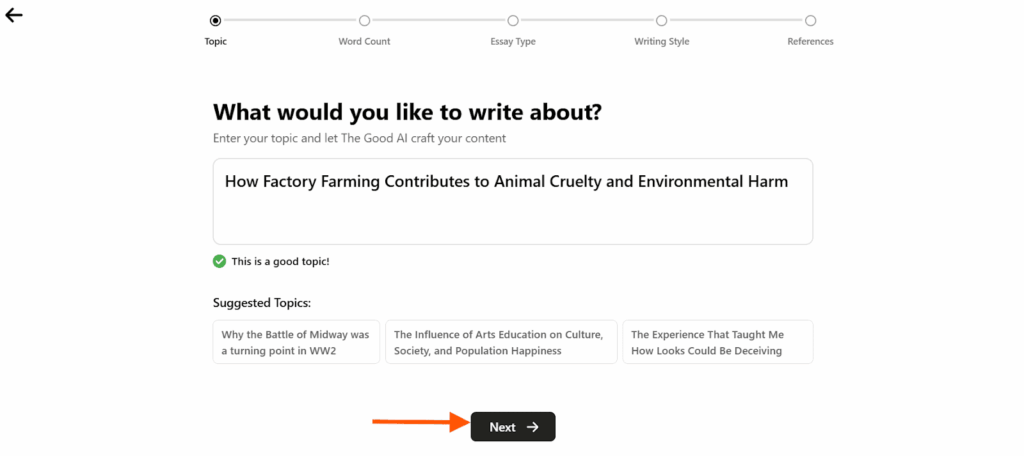Click the arrow icon inside the Next button
This screenshot has height=456, width=1024.
coord(533,427)
